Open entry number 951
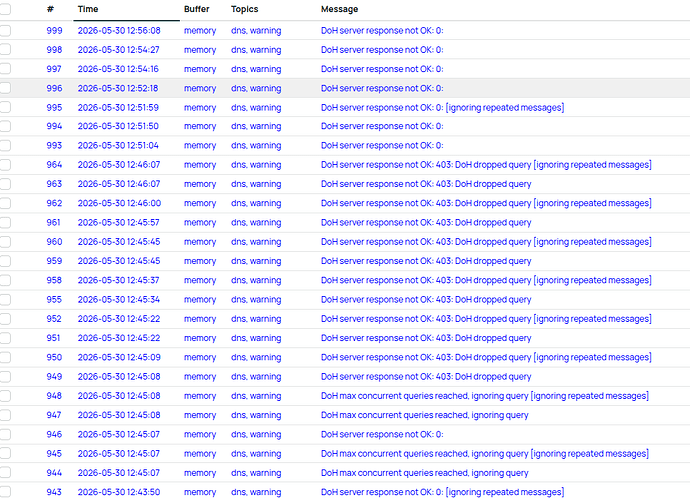Screen dimensions: 690x498 pyautogui.click(x=53, y=338)
